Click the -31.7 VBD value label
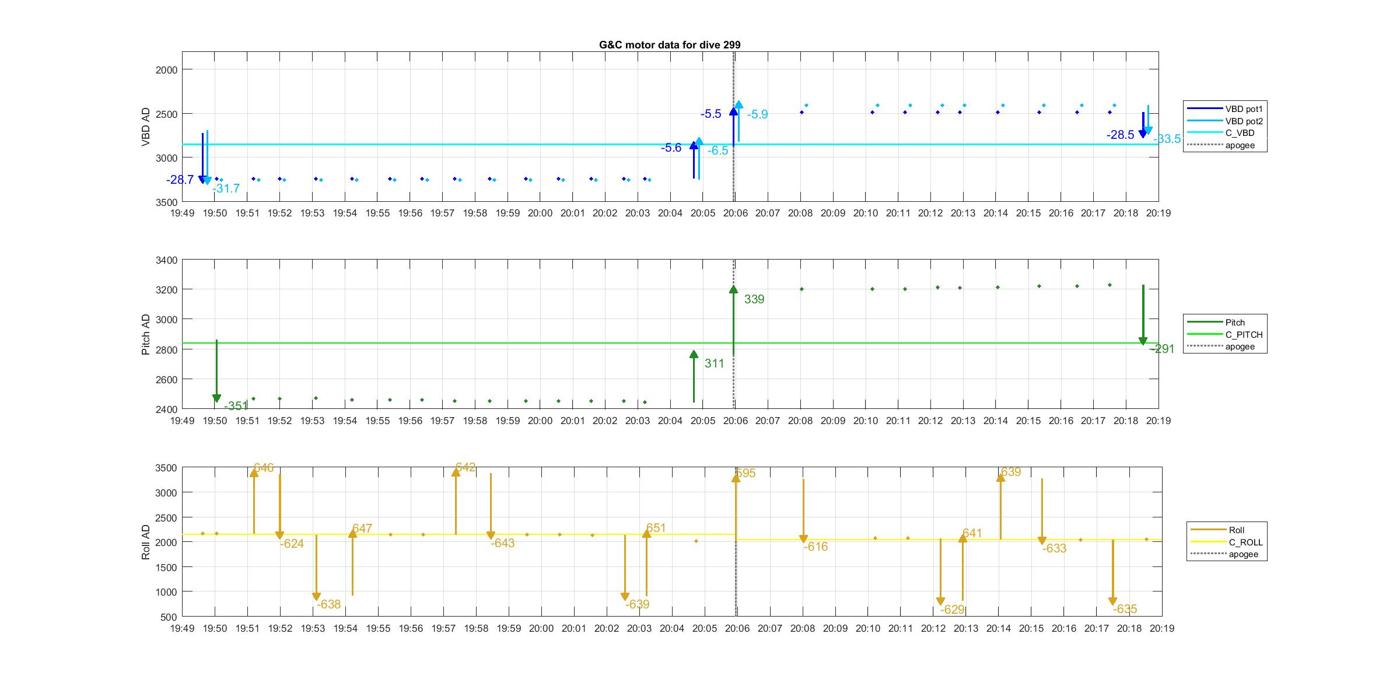Viewport: 1400px width, 693px height. click(226, 189)
